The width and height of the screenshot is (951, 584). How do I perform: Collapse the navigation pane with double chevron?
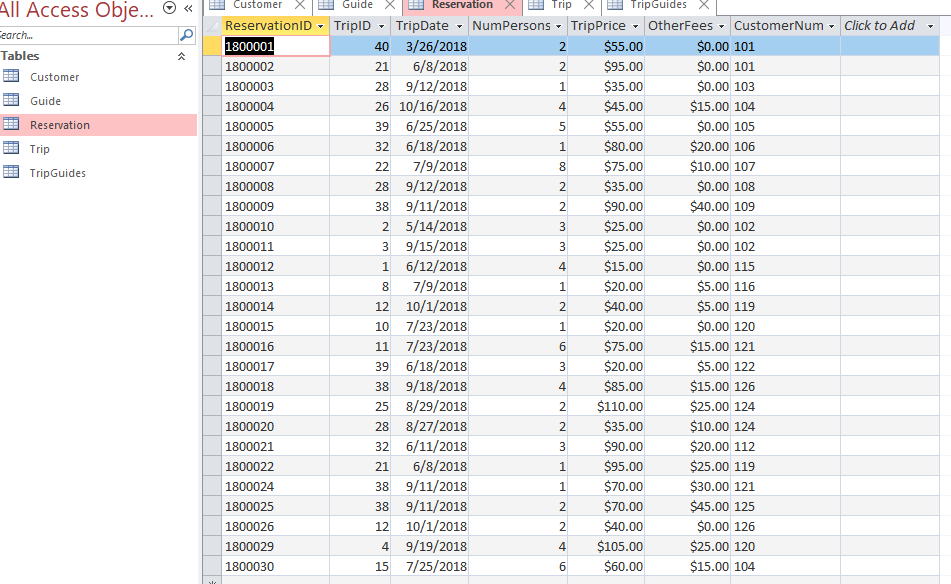tap(189, 8)
